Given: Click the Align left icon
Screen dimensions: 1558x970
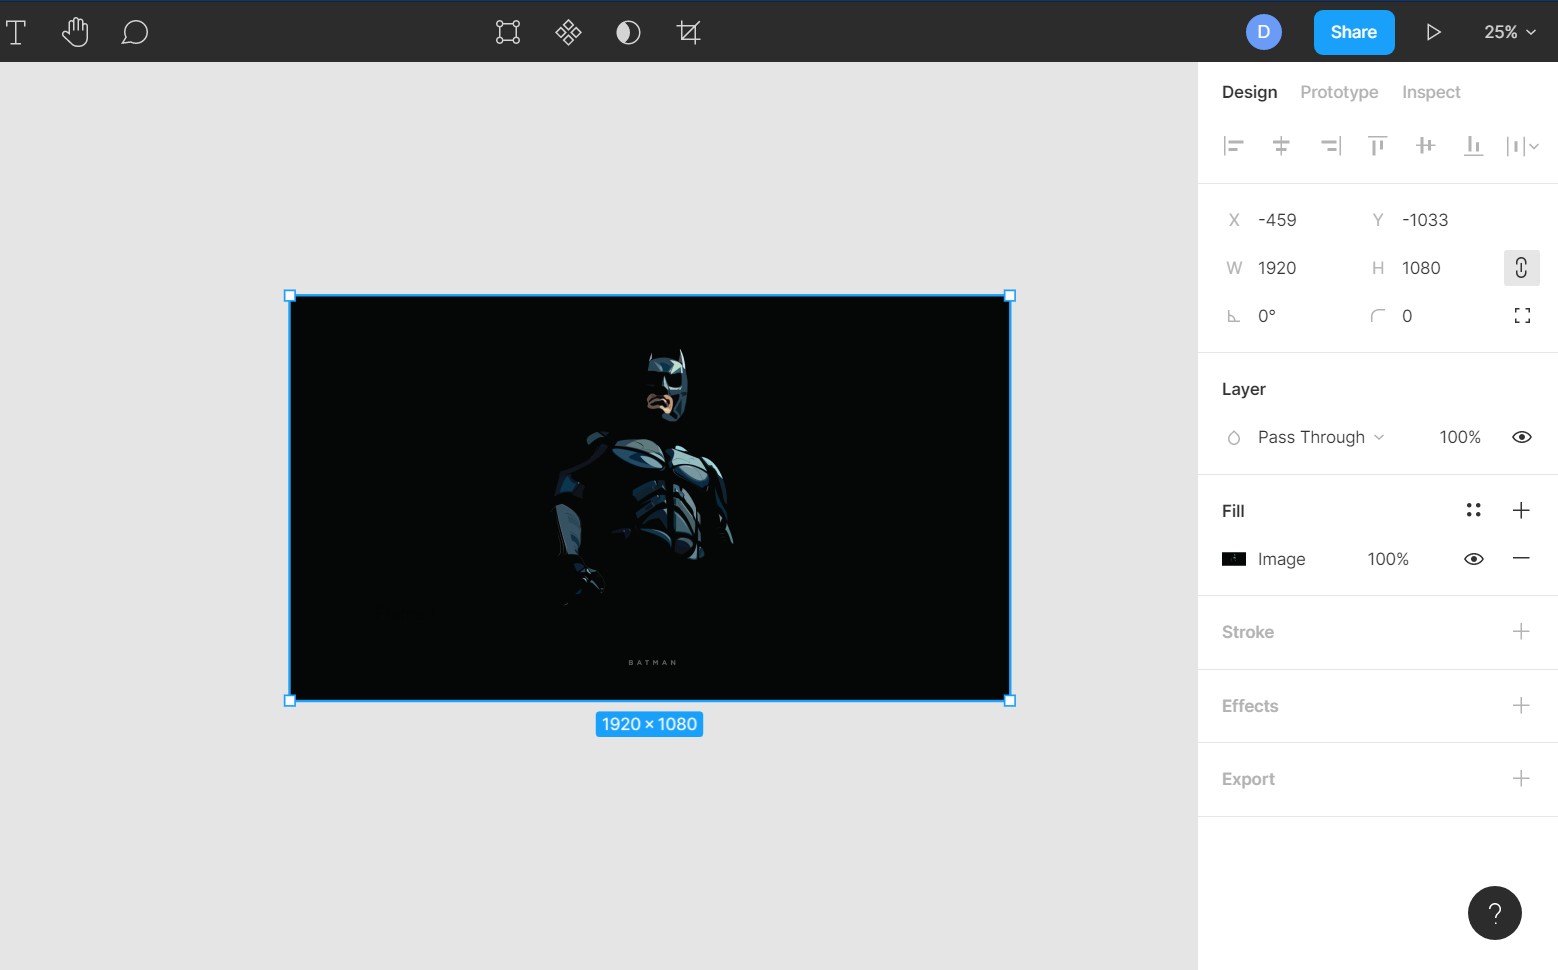Looking at the screenshot, I should pos(1234,146).
